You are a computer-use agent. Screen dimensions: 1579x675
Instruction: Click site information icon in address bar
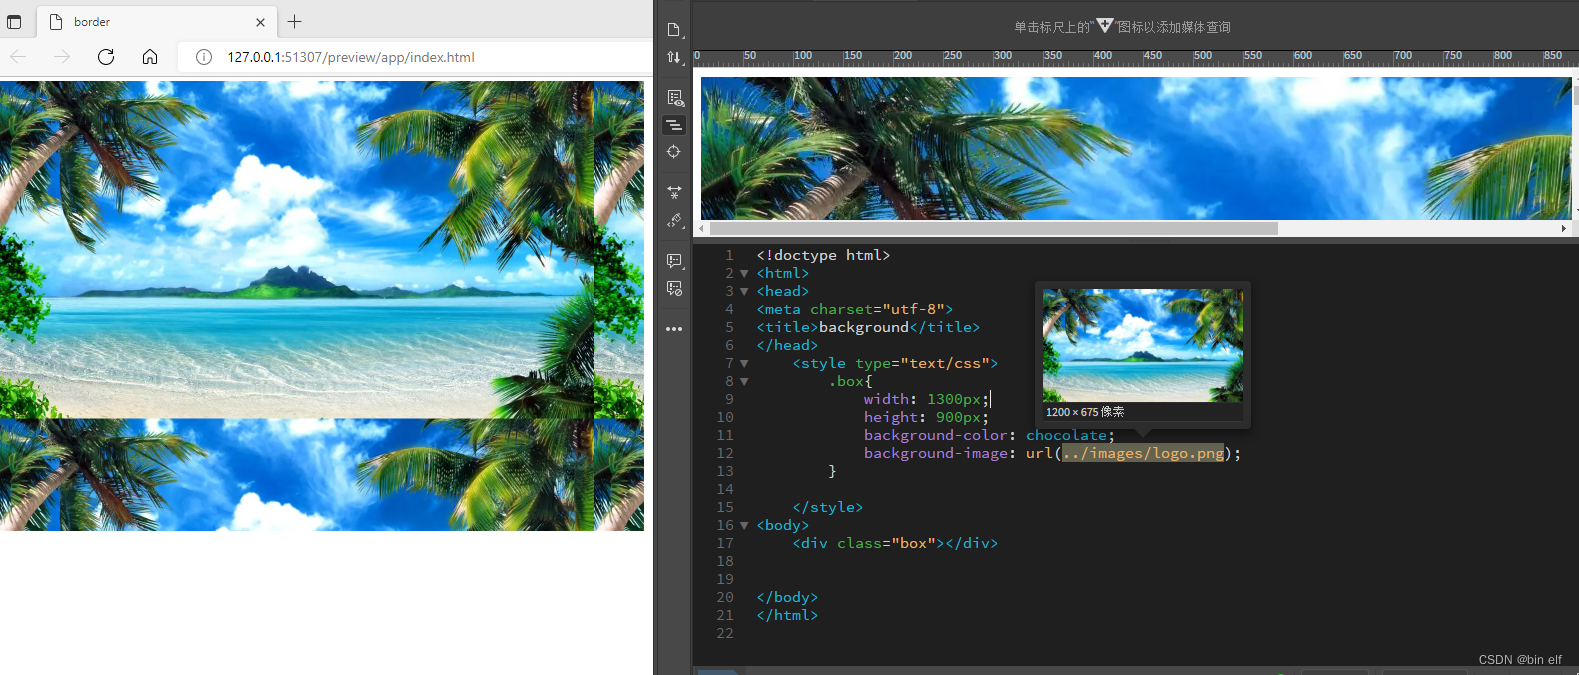(x=204, y=57)
